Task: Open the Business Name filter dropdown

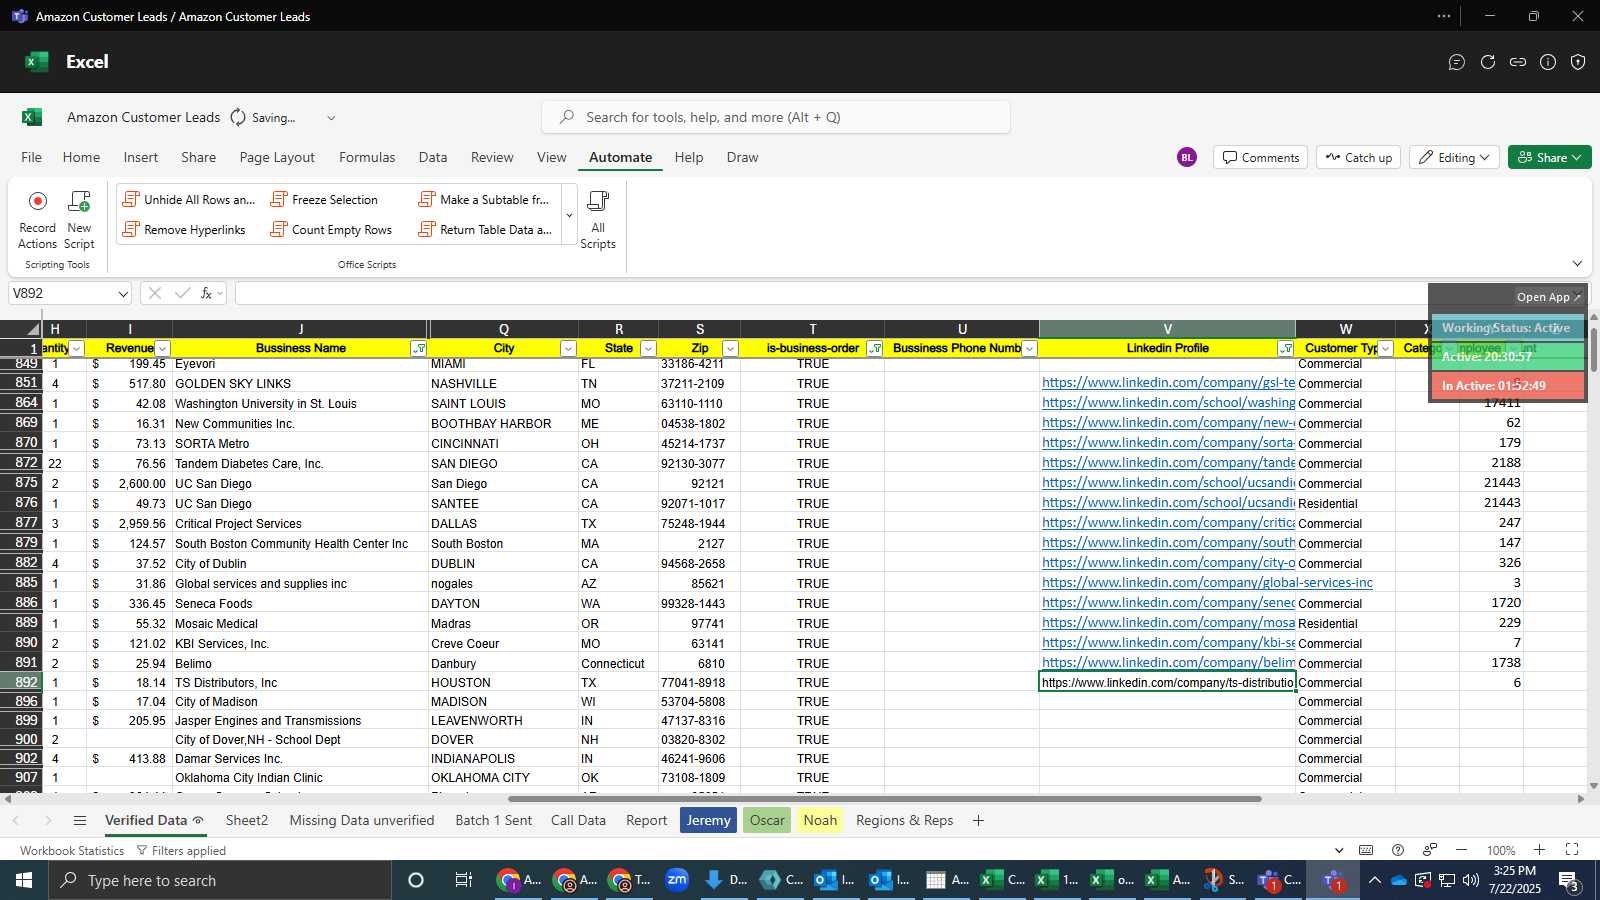Action: pos(418,349)
